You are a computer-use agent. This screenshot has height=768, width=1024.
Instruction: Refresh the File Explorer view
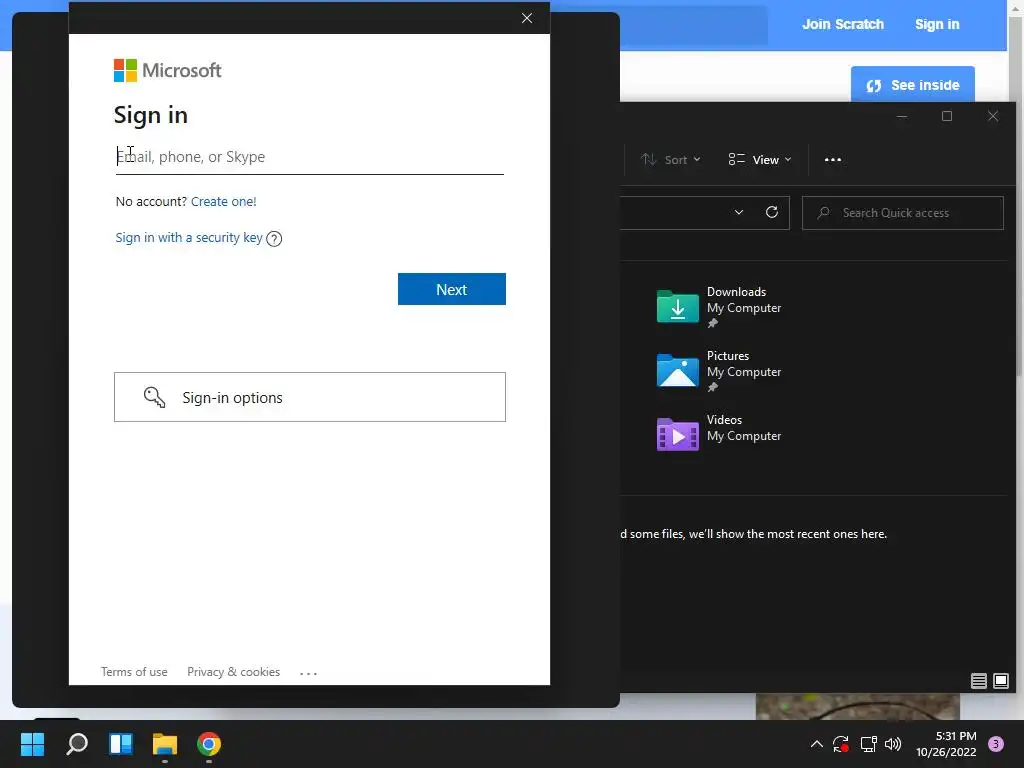click(772, 212)
